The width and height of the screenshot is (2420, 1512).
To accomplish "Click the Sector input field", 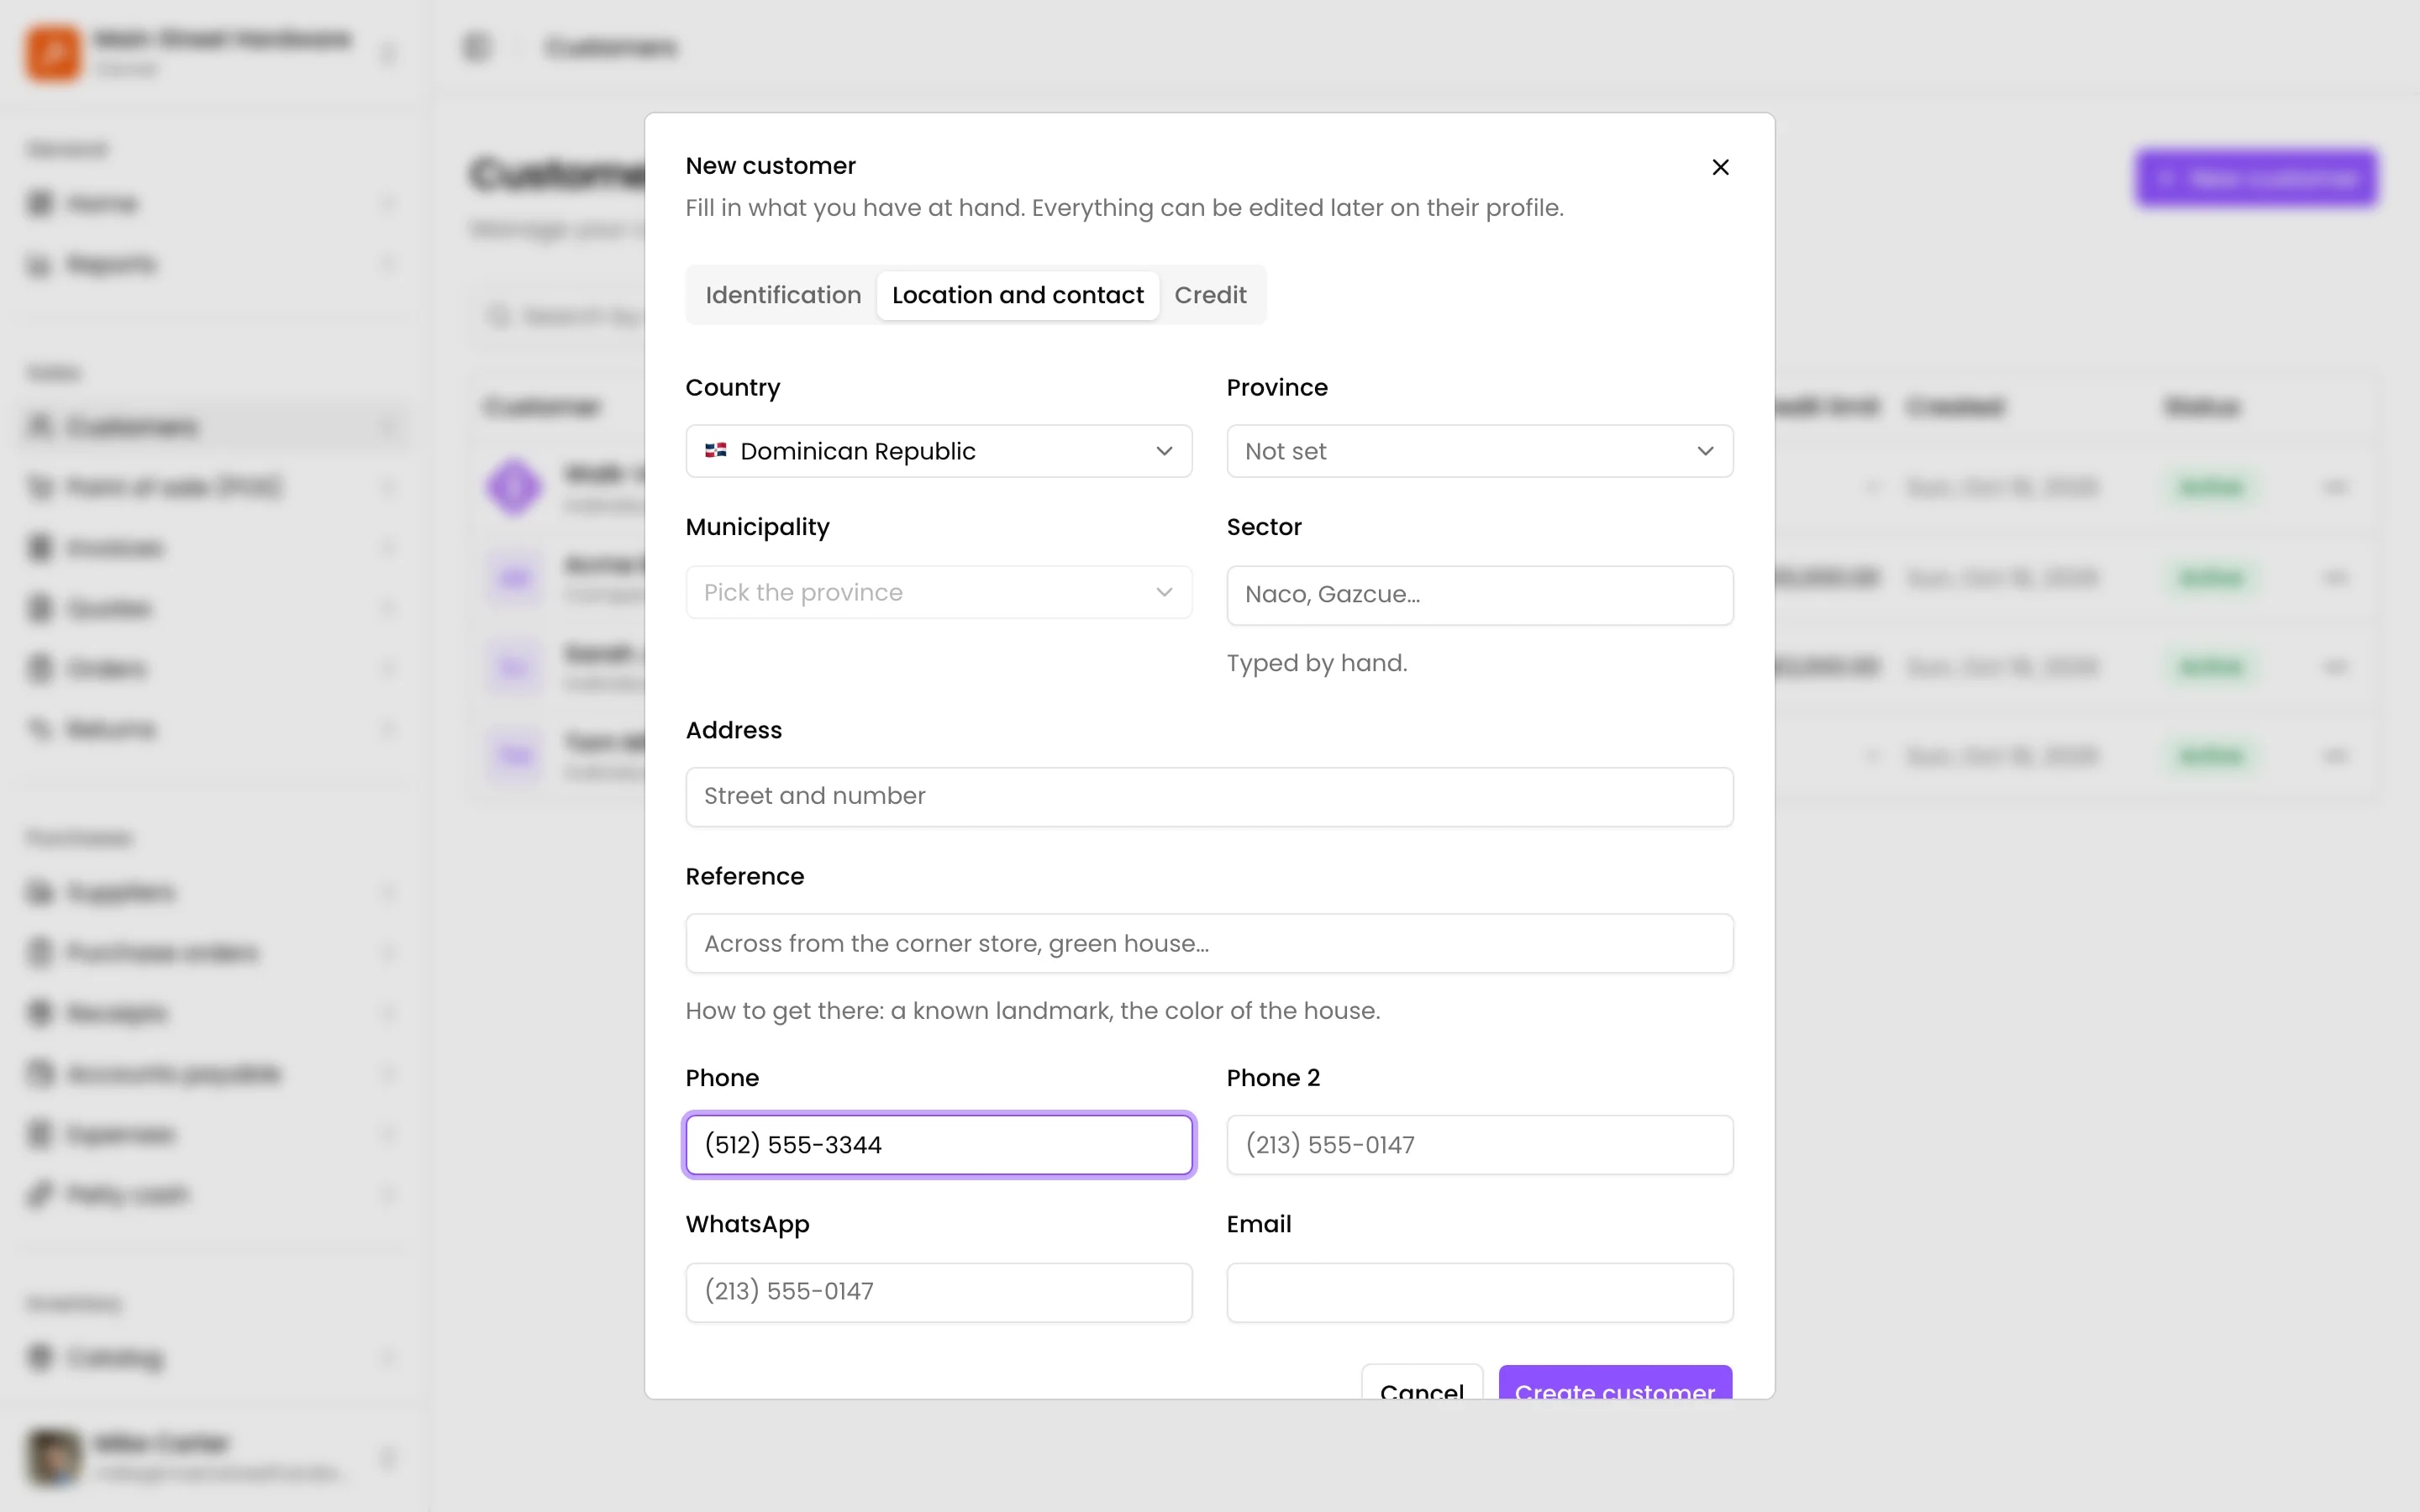I will [1479, 595].
